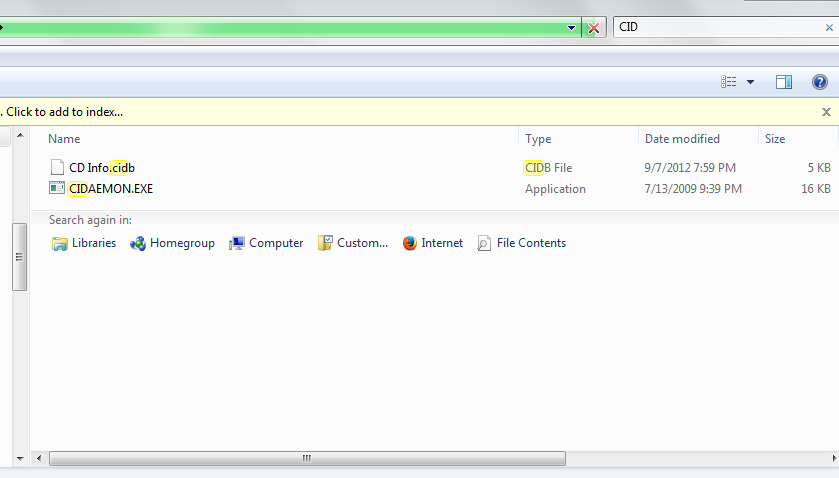Click the File Contents magnifier icon

(x=484, y=244)
